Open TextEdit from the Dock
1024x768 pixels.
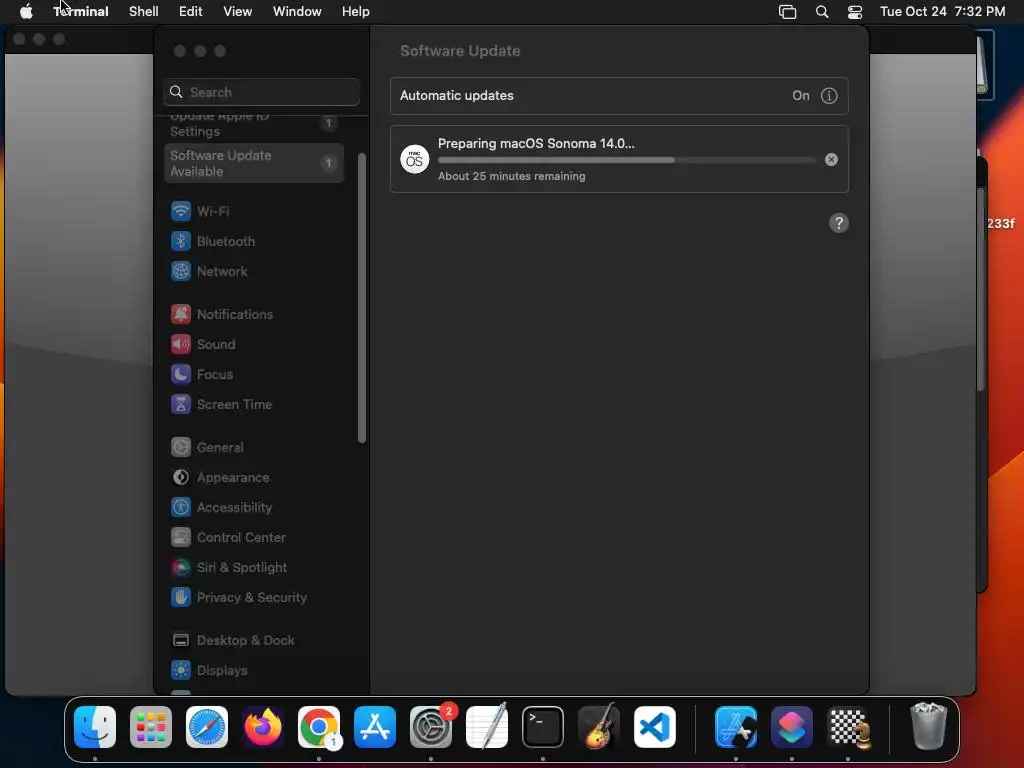[x=487, y=727]
